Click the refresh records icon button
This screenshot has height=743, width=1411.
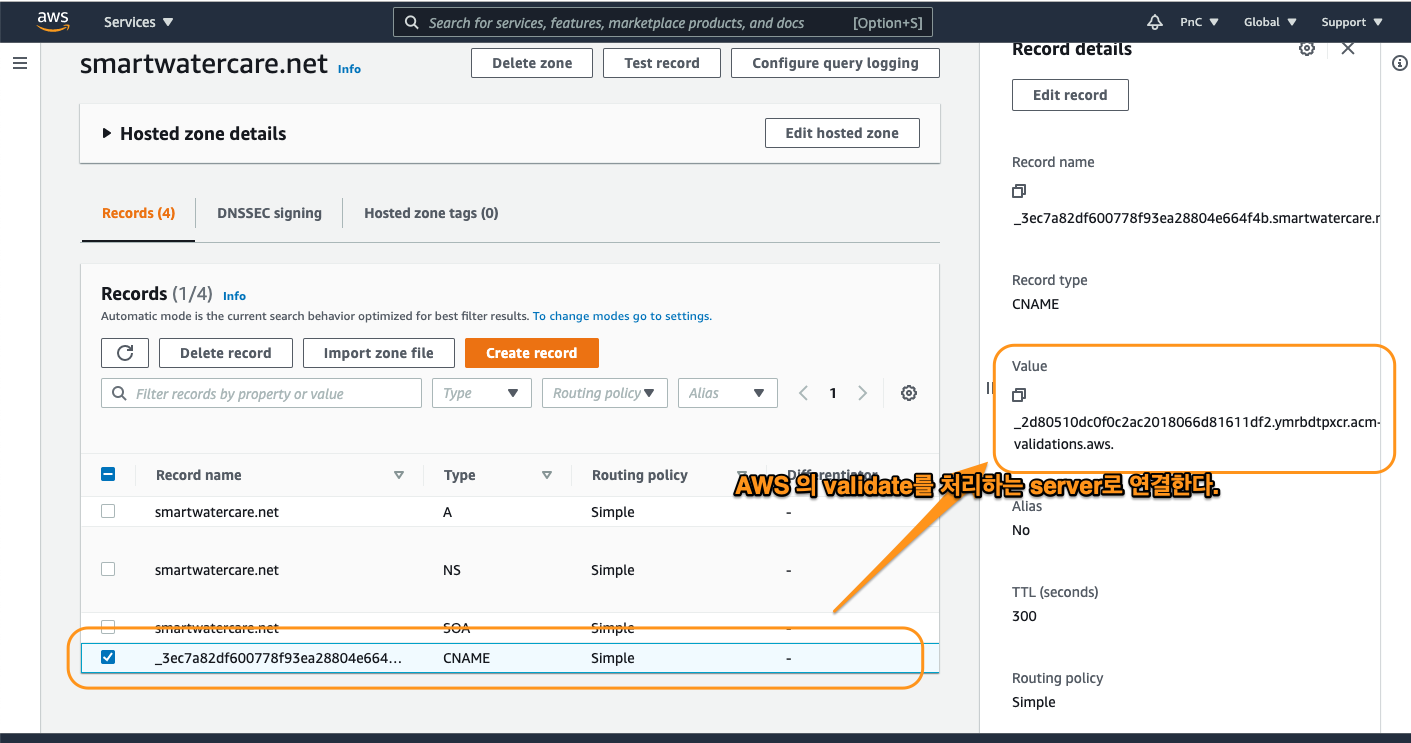point(125,353)
